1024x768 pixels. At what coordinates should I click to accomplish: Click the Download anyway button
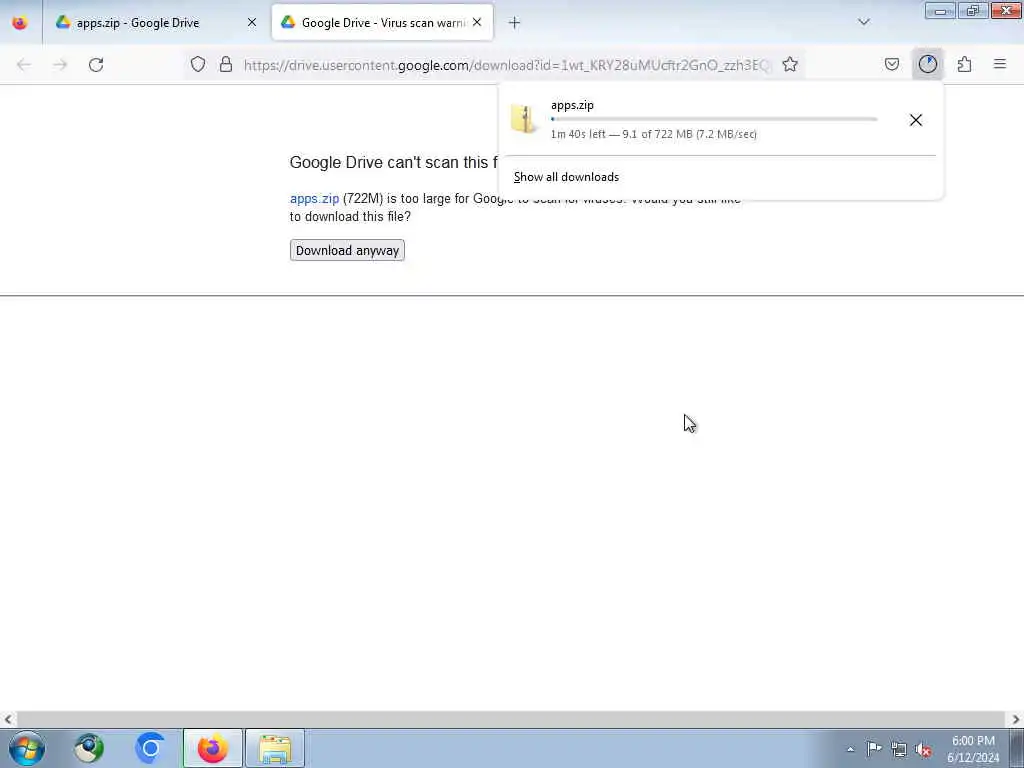pyautogui.click(x=347, y=251)
